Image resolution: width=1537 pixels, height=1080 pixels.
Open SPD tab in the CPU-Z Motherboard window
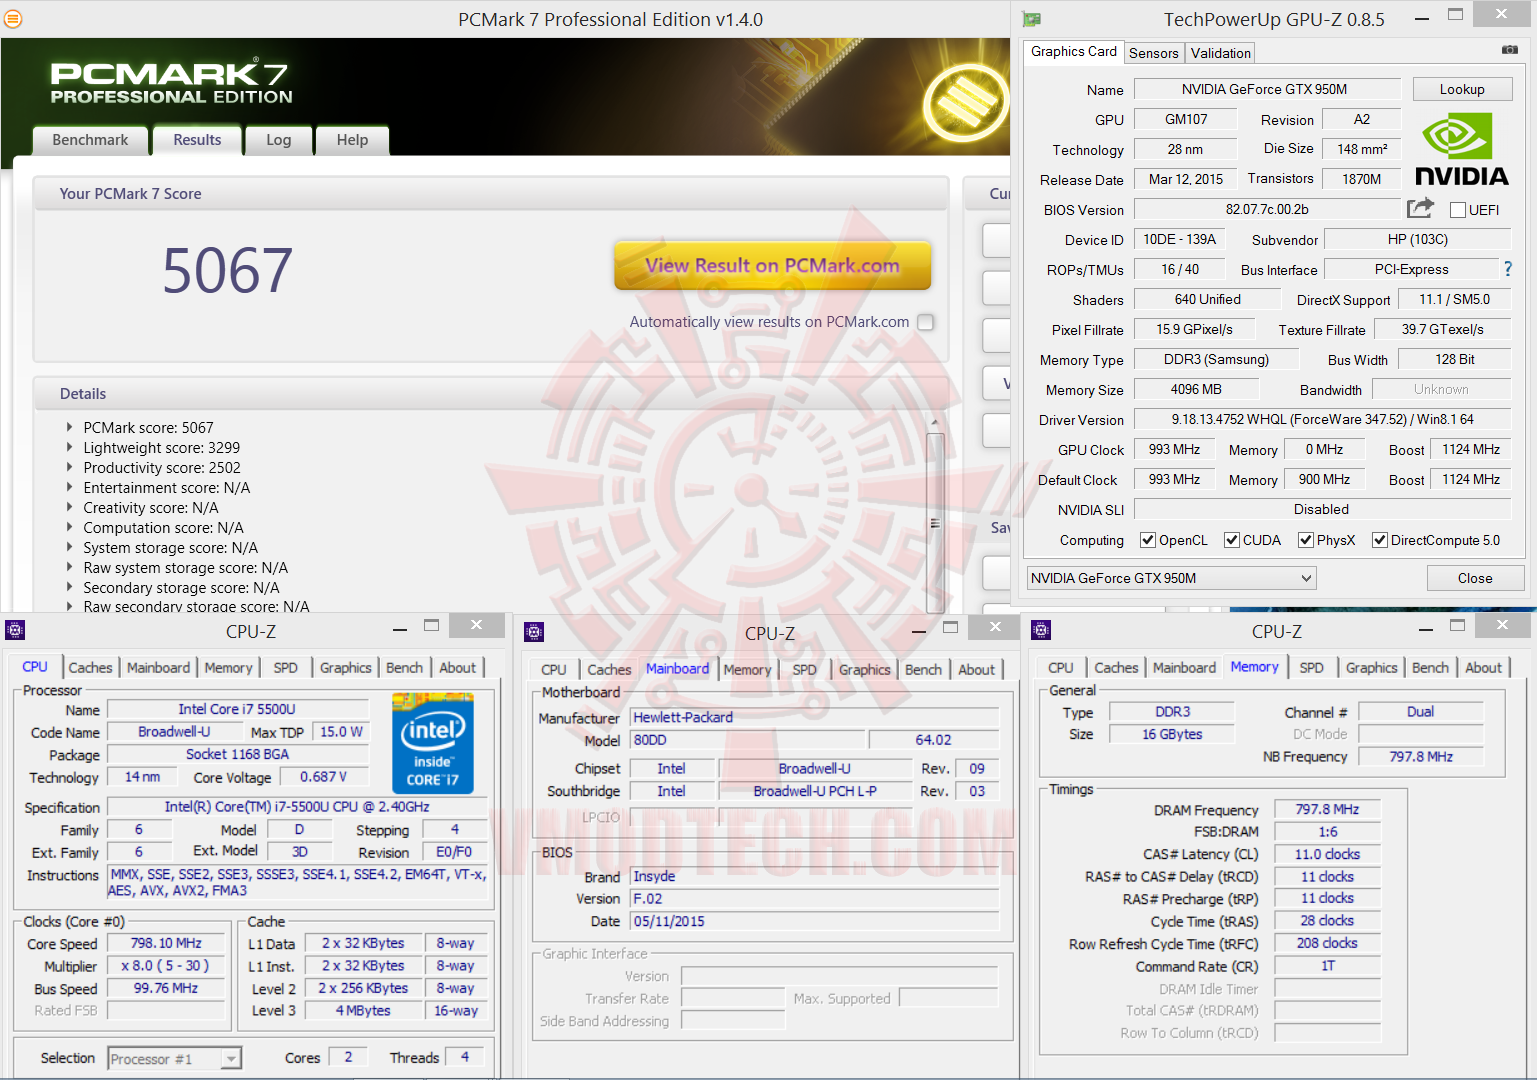coord(804,670)
